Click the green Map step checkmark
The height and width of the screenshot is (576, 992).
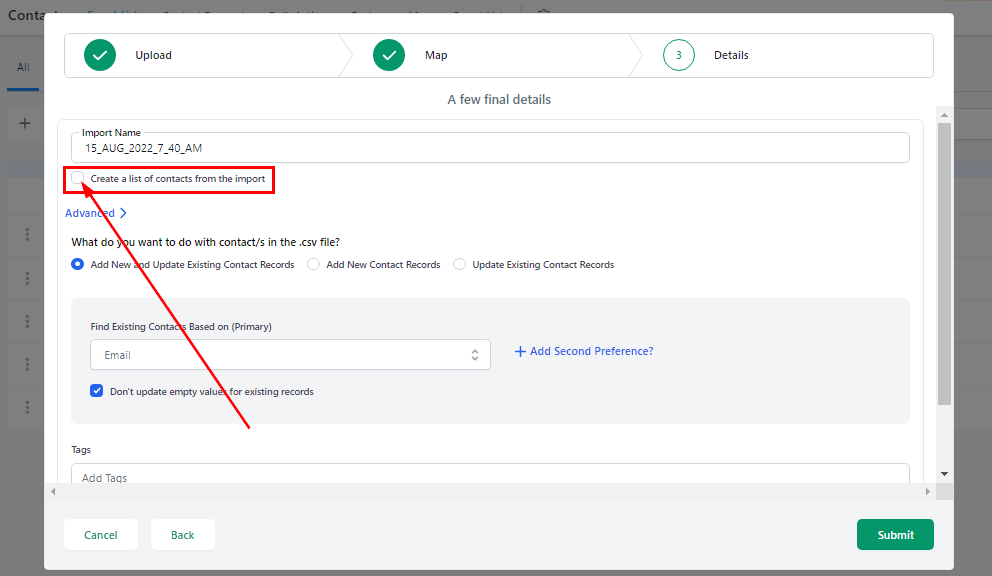point(389,56)
